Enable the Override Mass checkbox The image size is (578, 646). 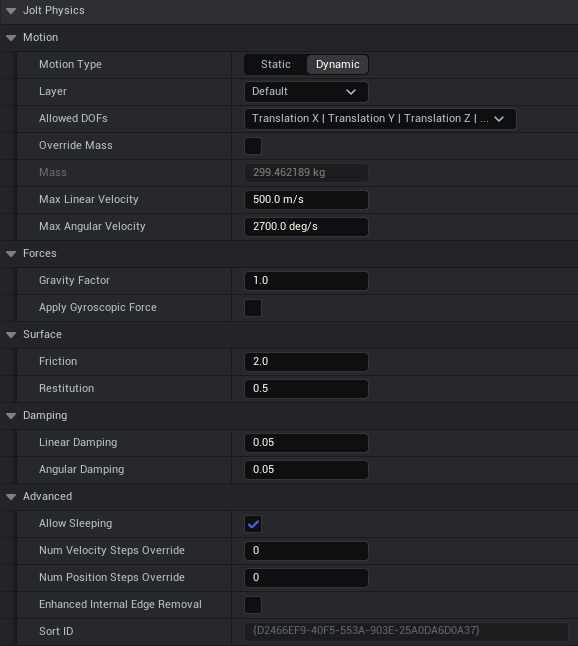253,146
